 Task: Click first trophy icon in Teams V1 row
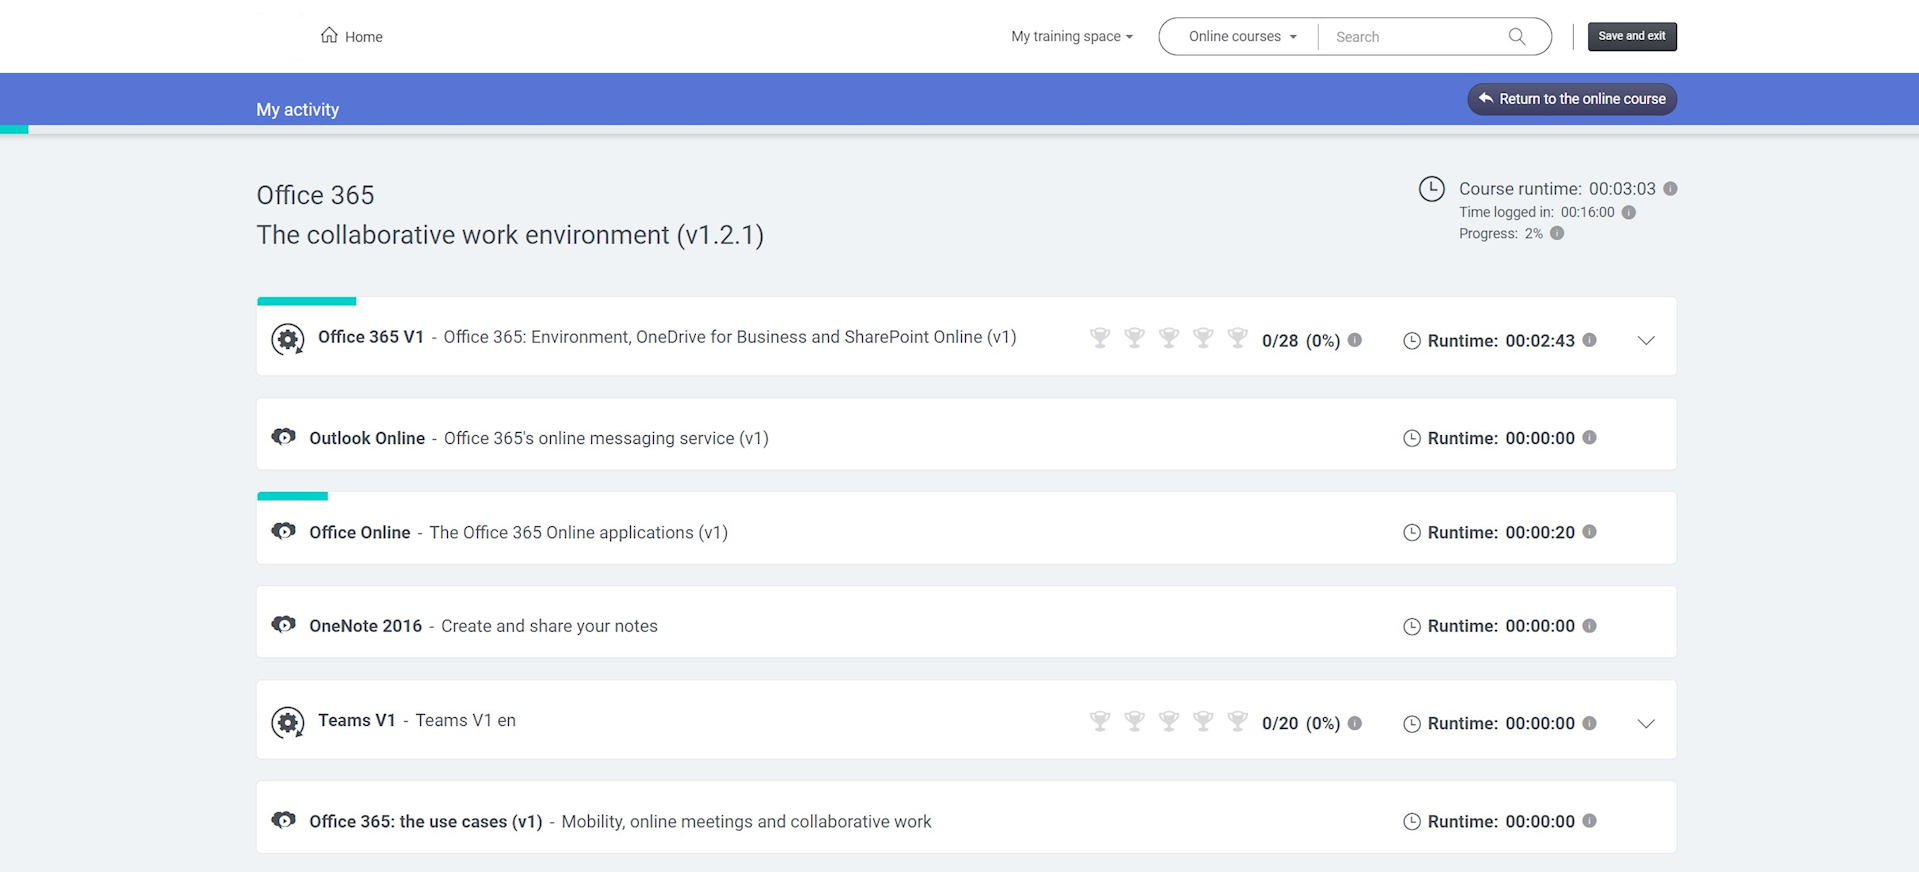pos(1100,721)
